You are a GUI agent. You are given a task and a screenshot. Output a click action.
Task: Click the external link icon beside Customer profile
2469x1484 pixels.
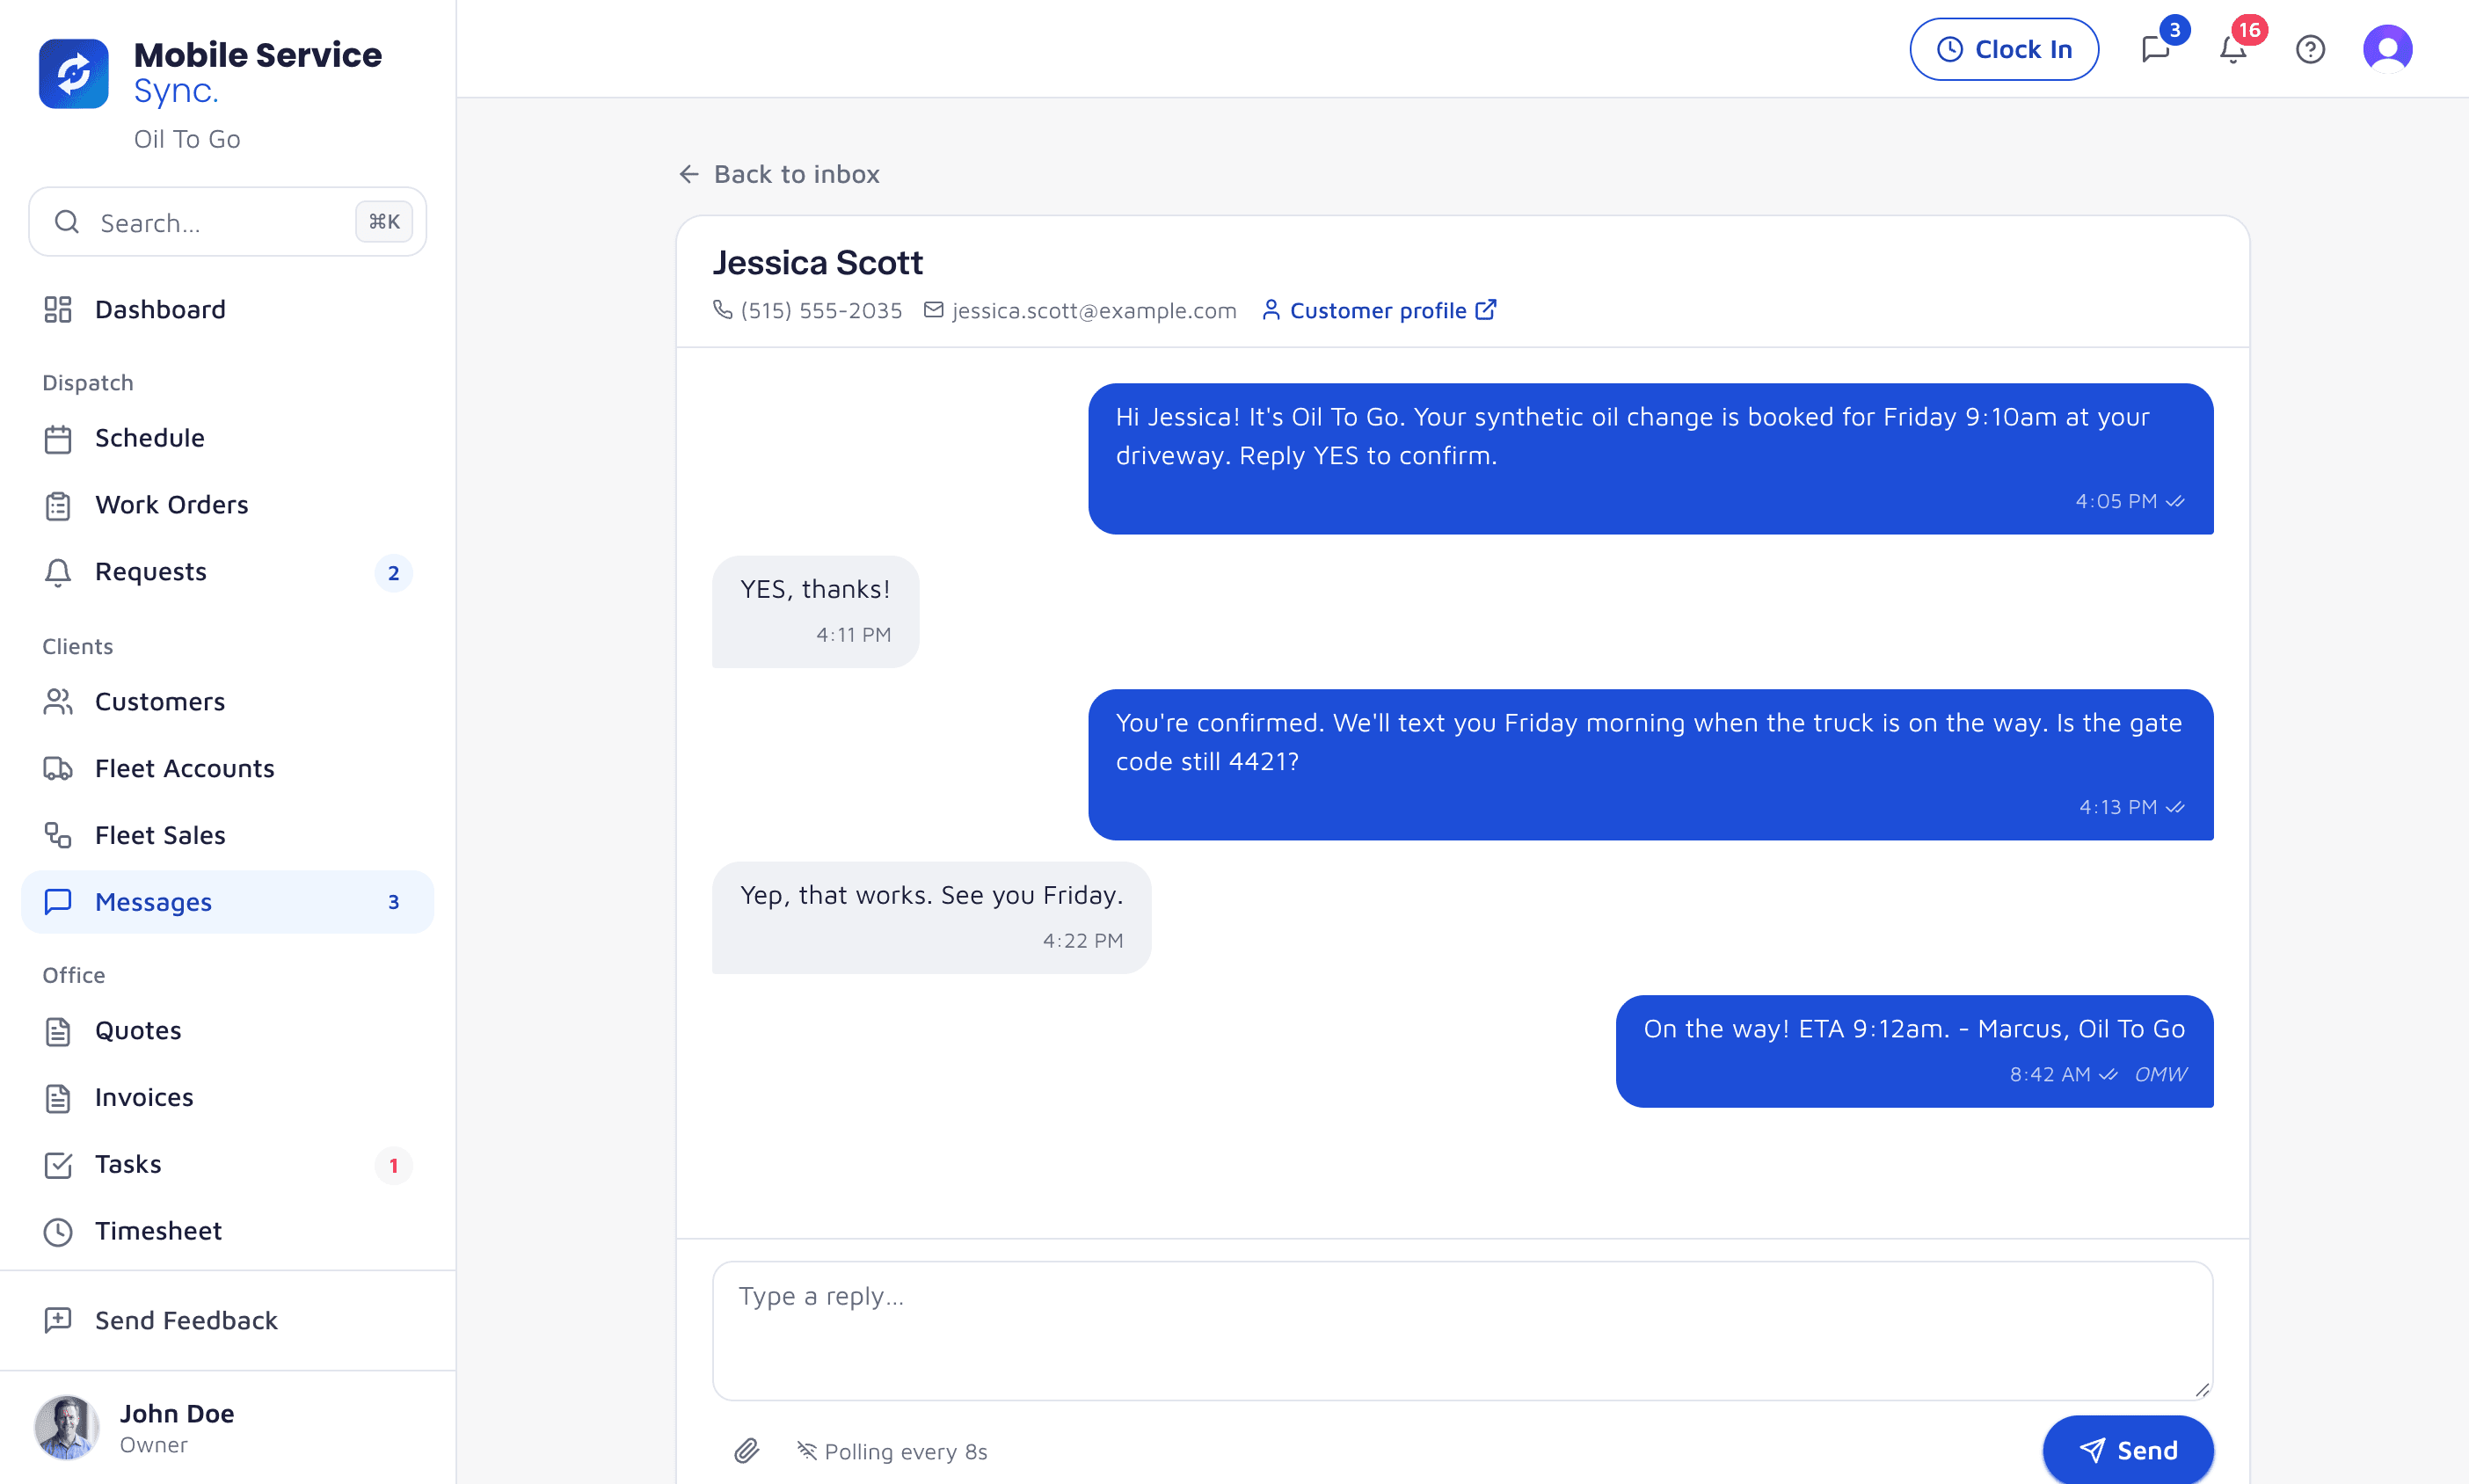1486,310
